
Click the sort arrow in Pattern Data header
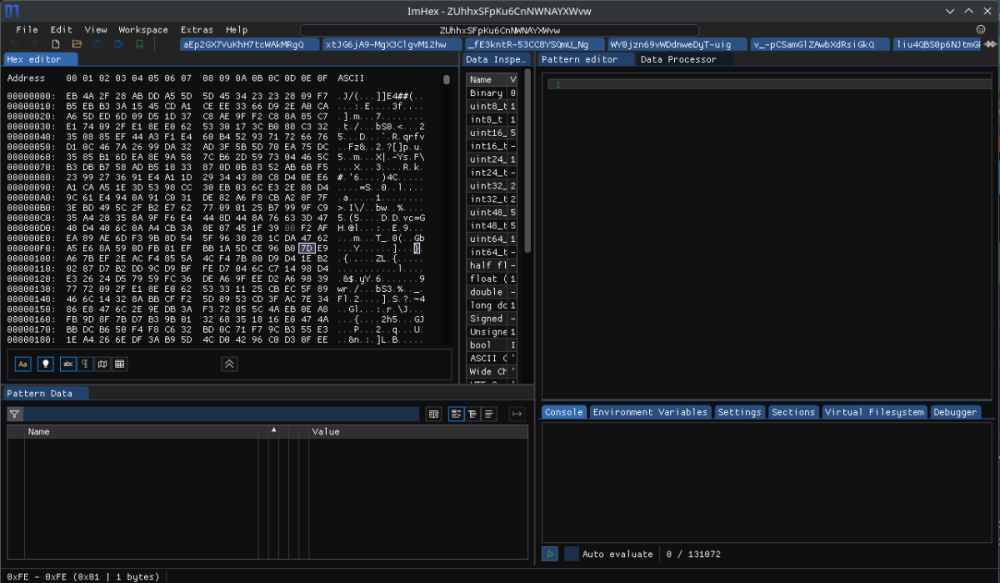[272, 430]
